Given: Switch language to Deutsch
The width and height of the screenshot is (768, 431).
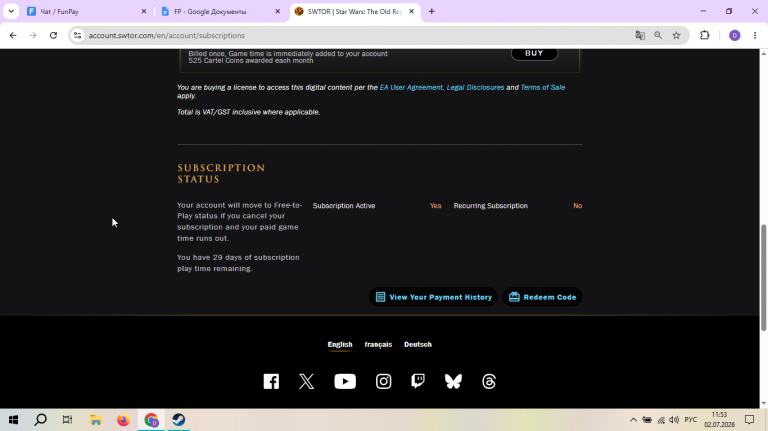Looking at the screenshot, I should [418, 344].
